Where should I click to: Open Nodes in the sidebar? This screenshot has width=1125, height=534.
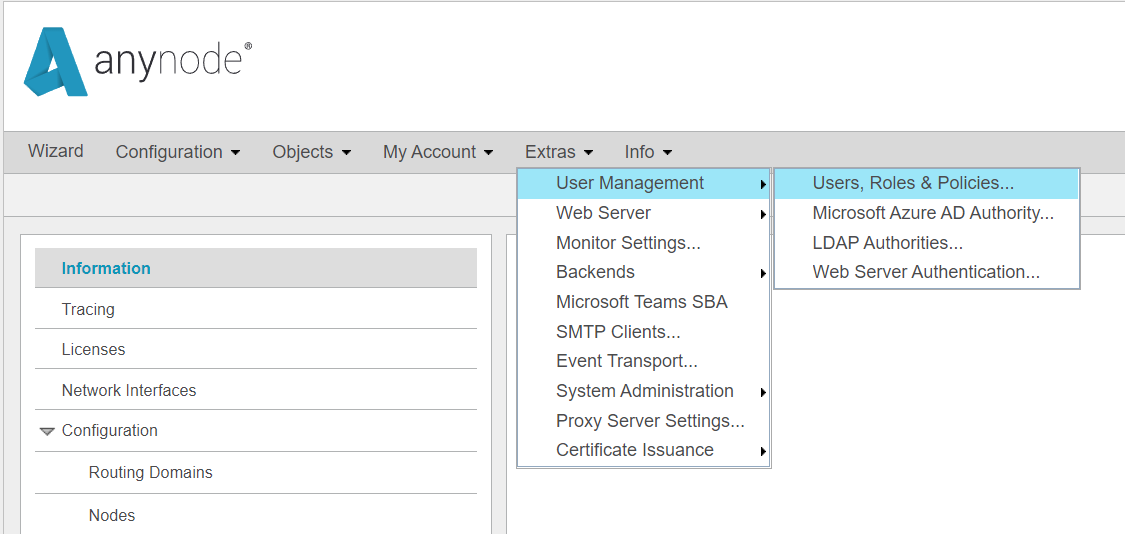[x=255, y=515]
